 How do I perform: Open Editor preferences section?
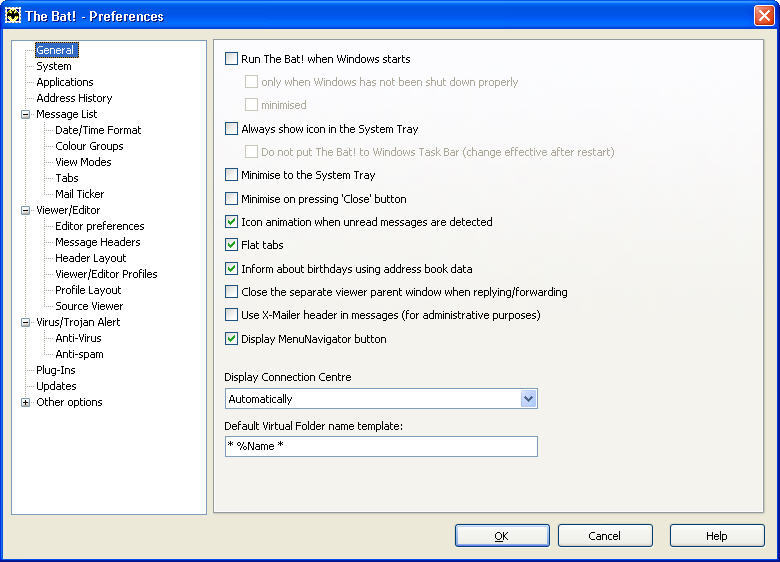tap(99, 226)
